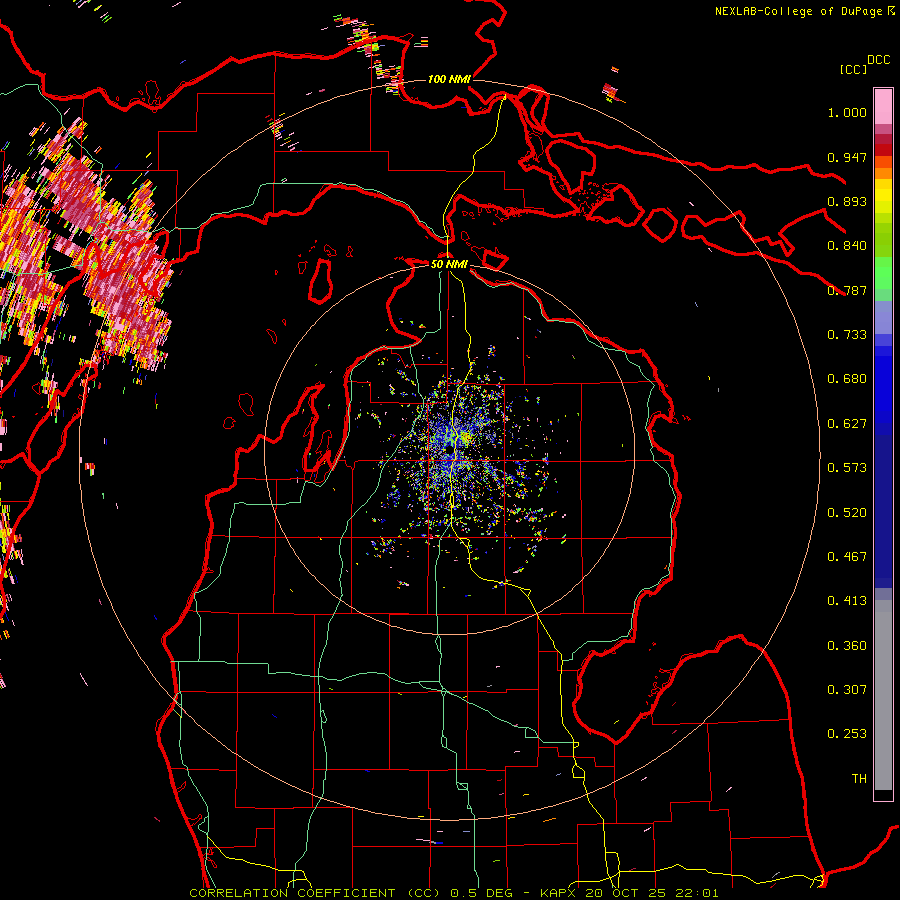Click the 0.893 scale value

point(847,201)
